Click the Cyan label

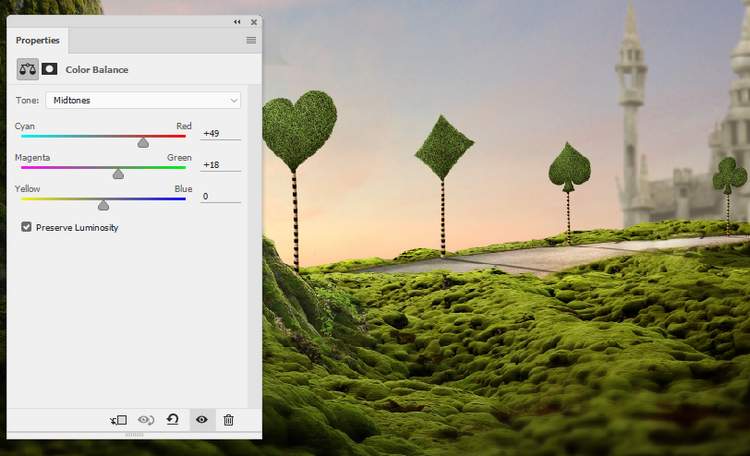pyautogui.click(x=25, y=126)
